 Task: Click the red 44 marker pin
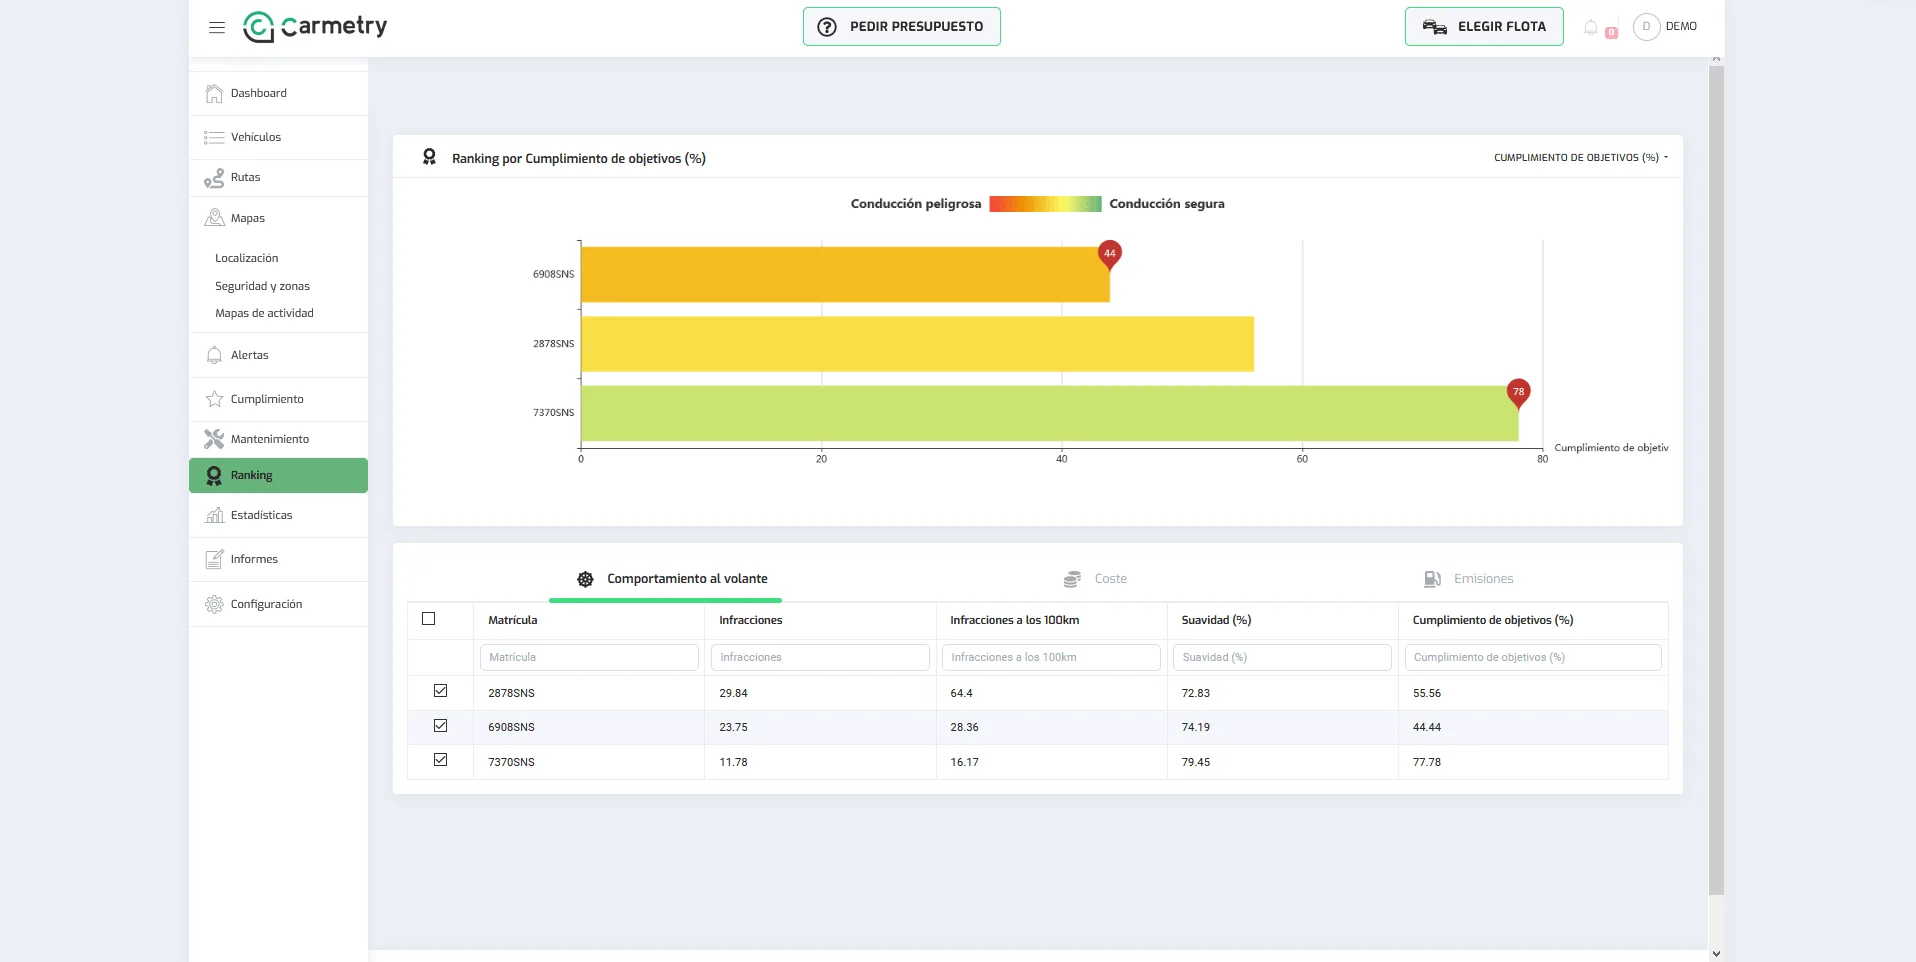(x=1109, y=256)
